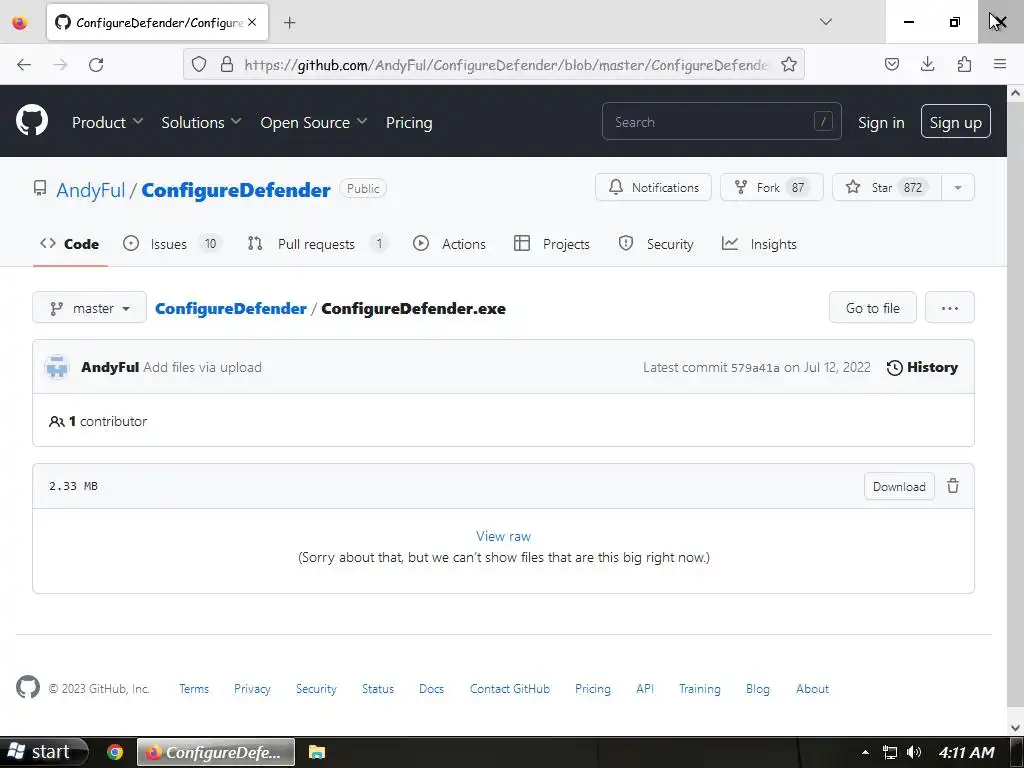Download the ConfigureDefender.exe file
The width and height of the screenshot is (1024, 768).
point(899,487)
